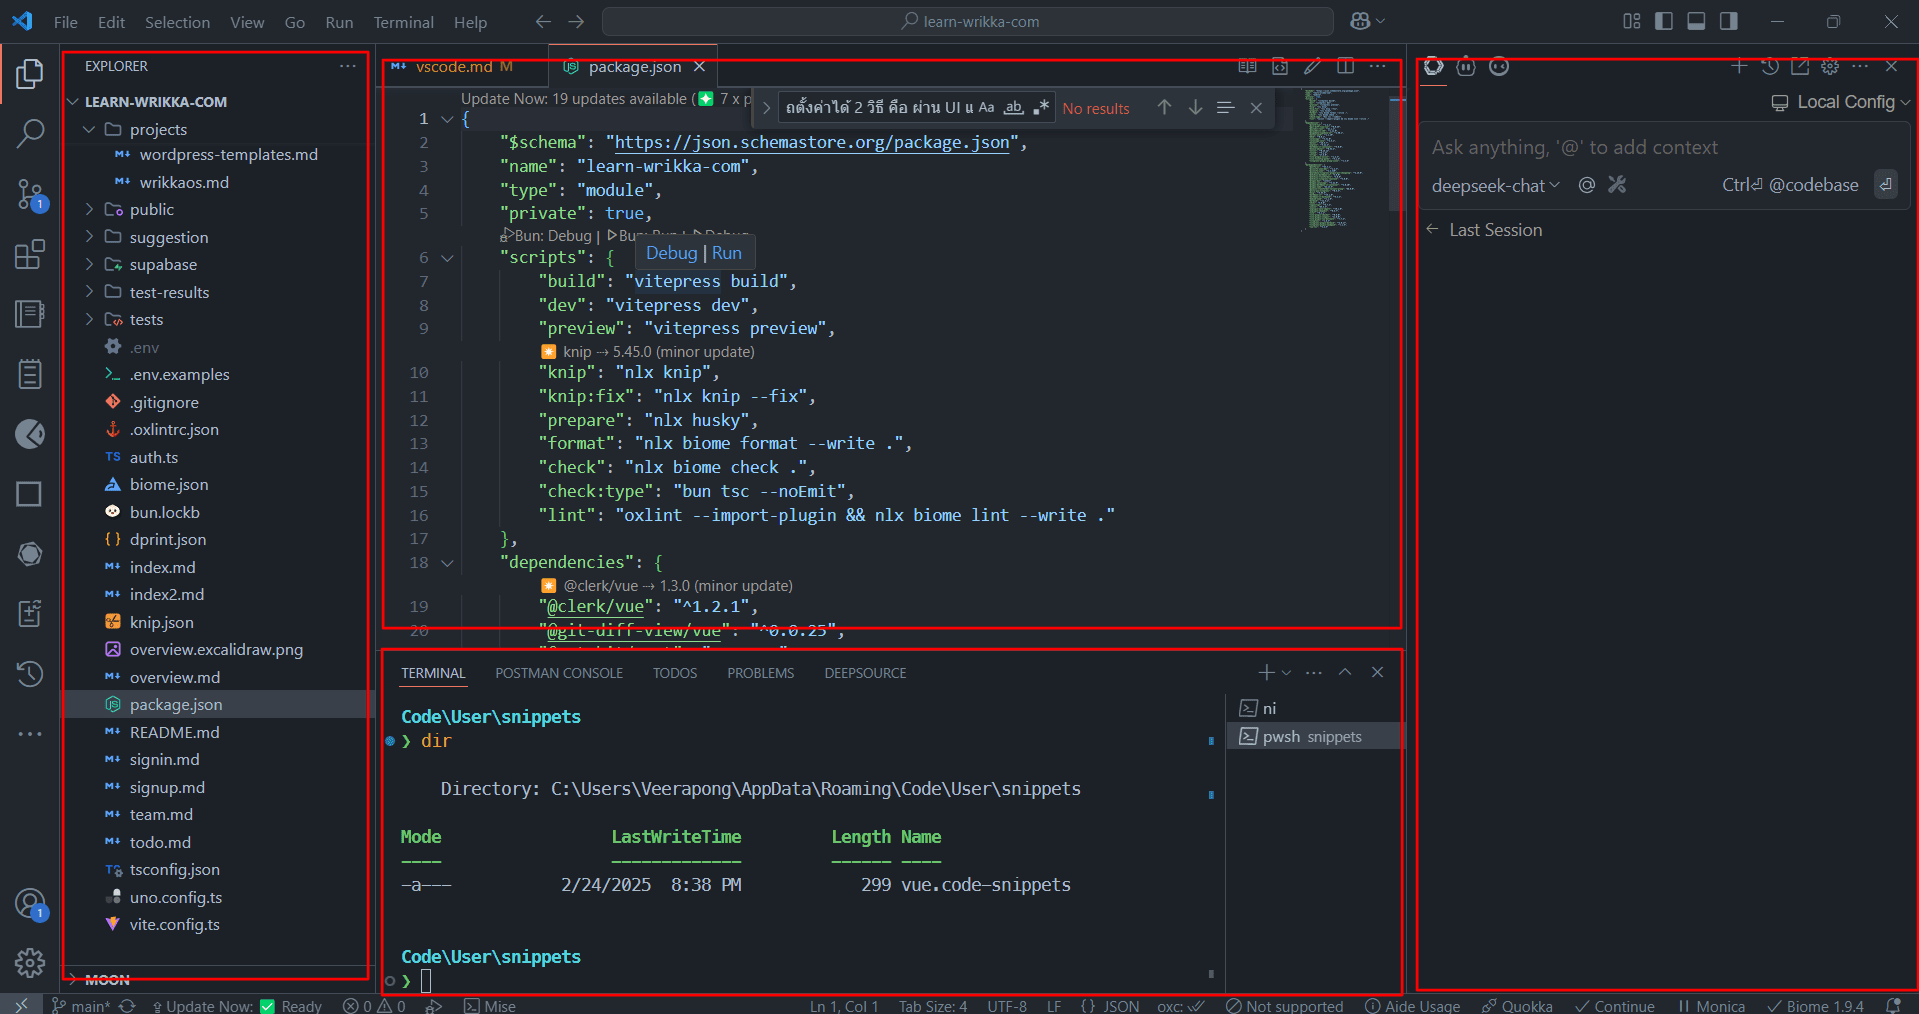Collapse the LEARN-WRIKKA-COM root section

pyautogui.click(x=73, y=102)
